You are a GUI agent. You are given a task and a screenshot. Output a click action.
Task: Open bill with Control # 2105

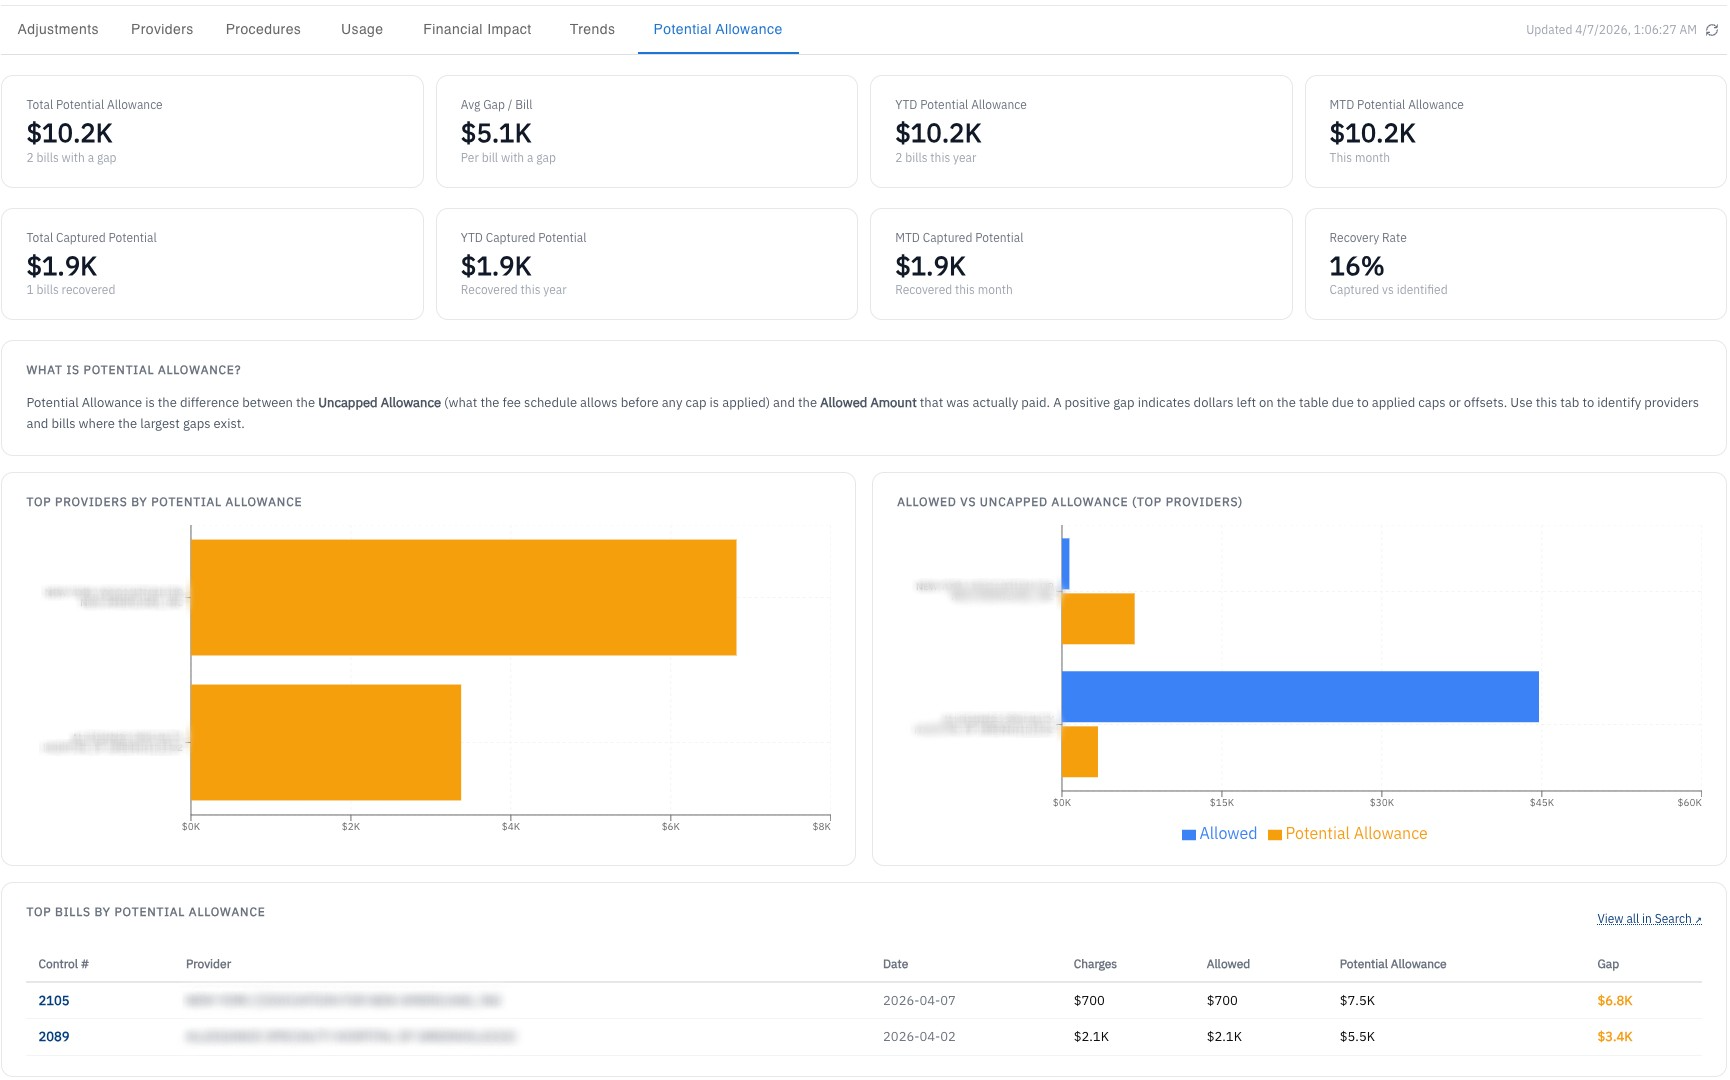coord(54,1000)
